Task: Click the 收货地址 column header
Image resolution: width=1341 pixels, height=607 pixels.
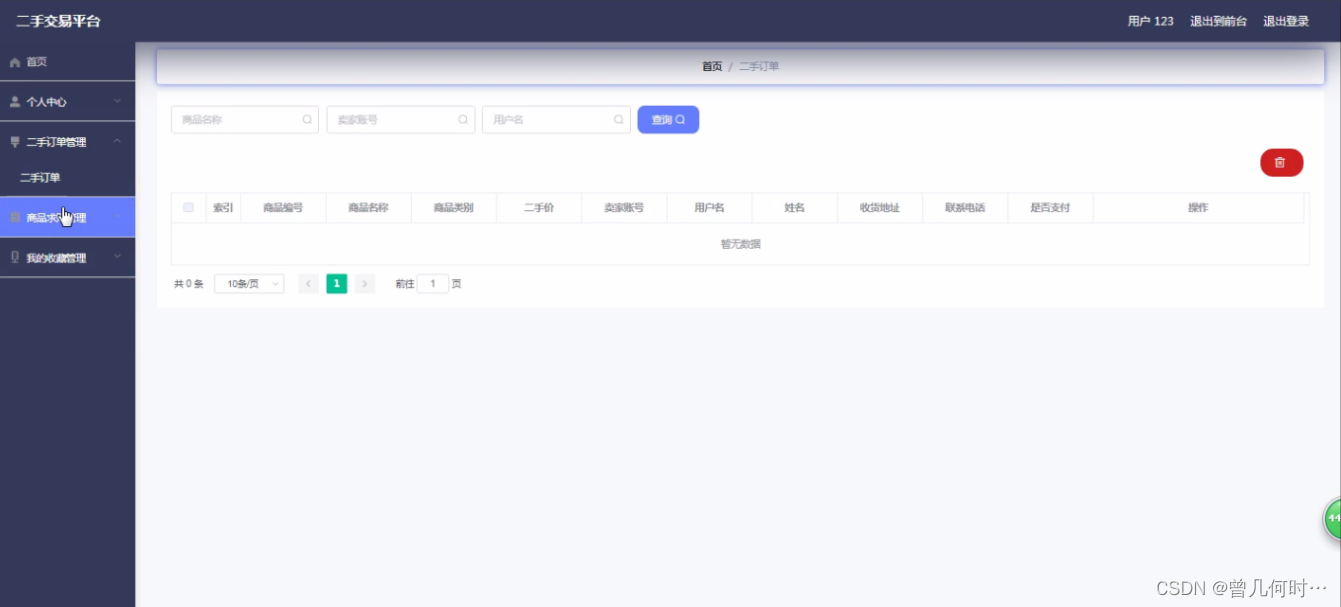Action: (x=880, y=208)
